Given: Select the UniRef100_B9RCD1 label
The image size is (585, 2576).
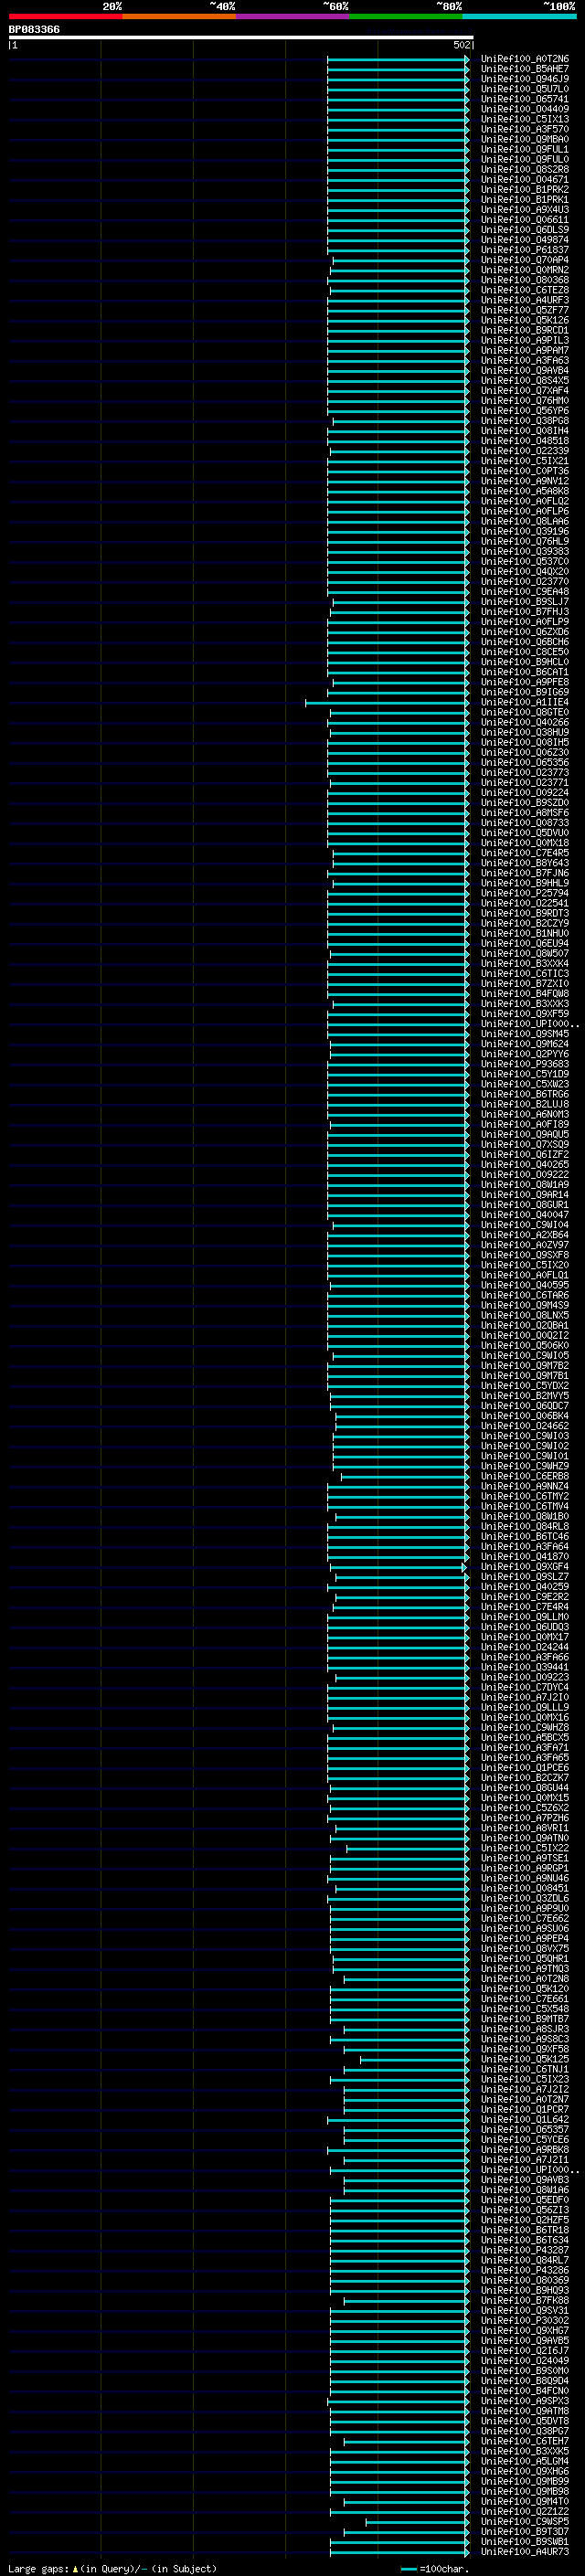Looking at the screenshot, I should coord(525,330).
